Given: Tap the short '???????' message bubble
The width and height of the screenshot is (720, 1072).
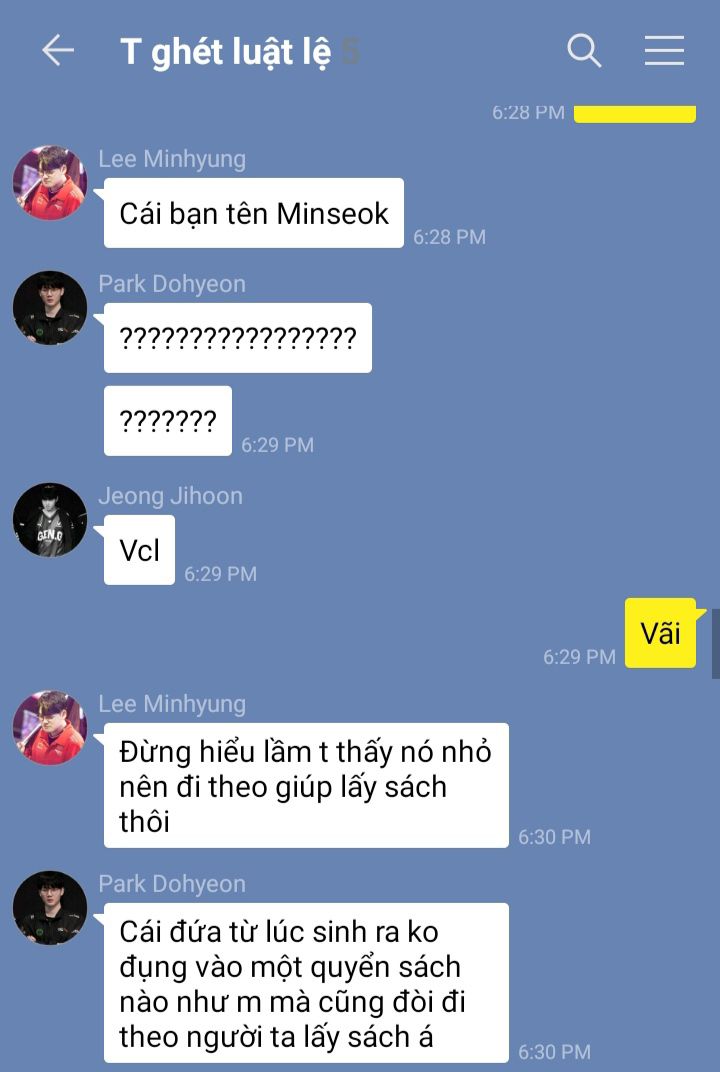Looking at the screenshot, I should (x=168, y=420).
